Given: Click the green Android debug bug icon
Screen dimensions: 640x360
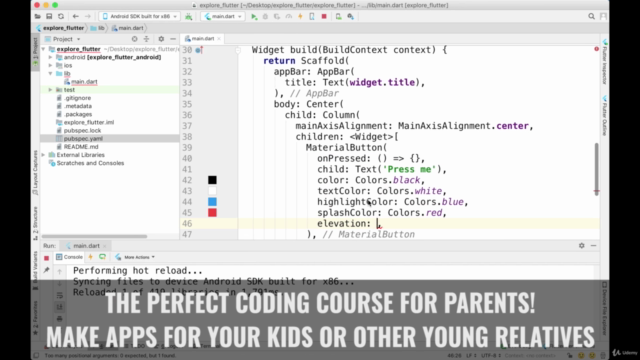Looking at the screenshot, I should (189, 16).
